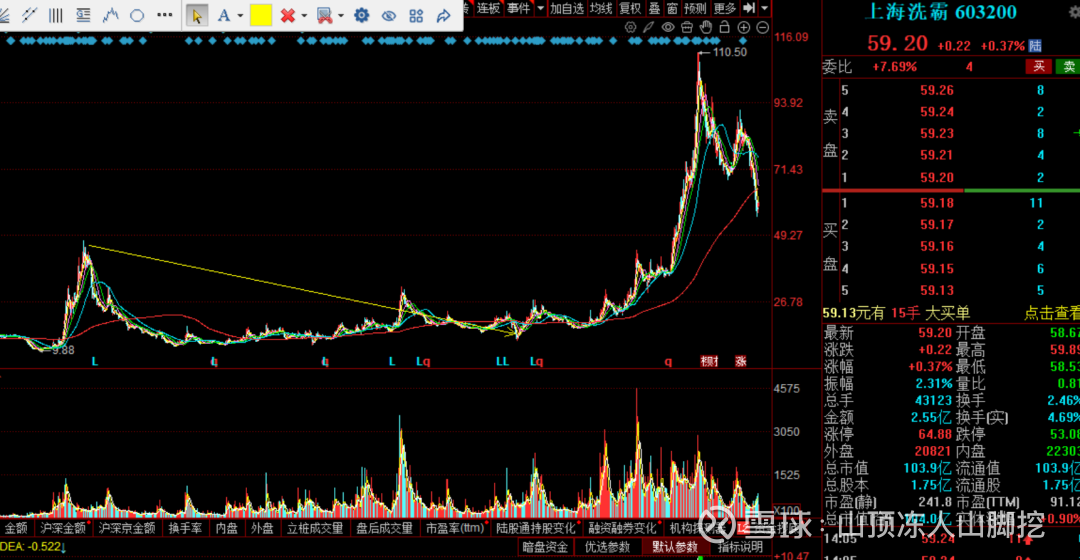
Task: Click the 涨 marker below chart
Action: point(740,361)
